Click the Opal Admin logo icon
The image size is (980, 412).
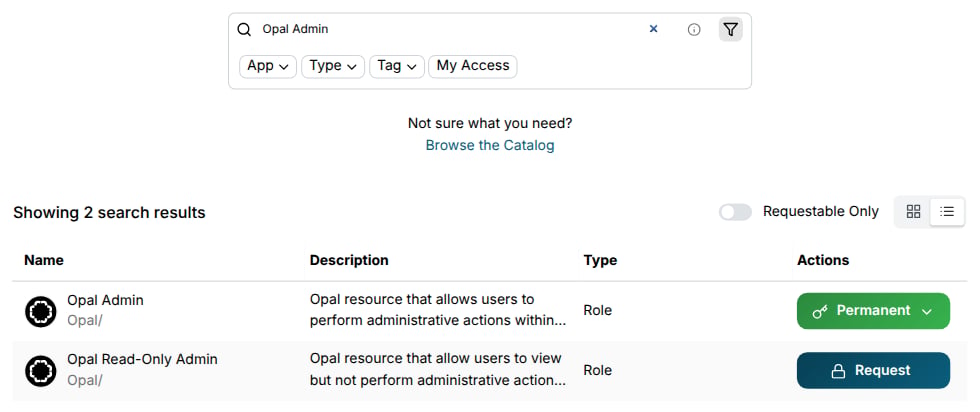tap(41, 311)
